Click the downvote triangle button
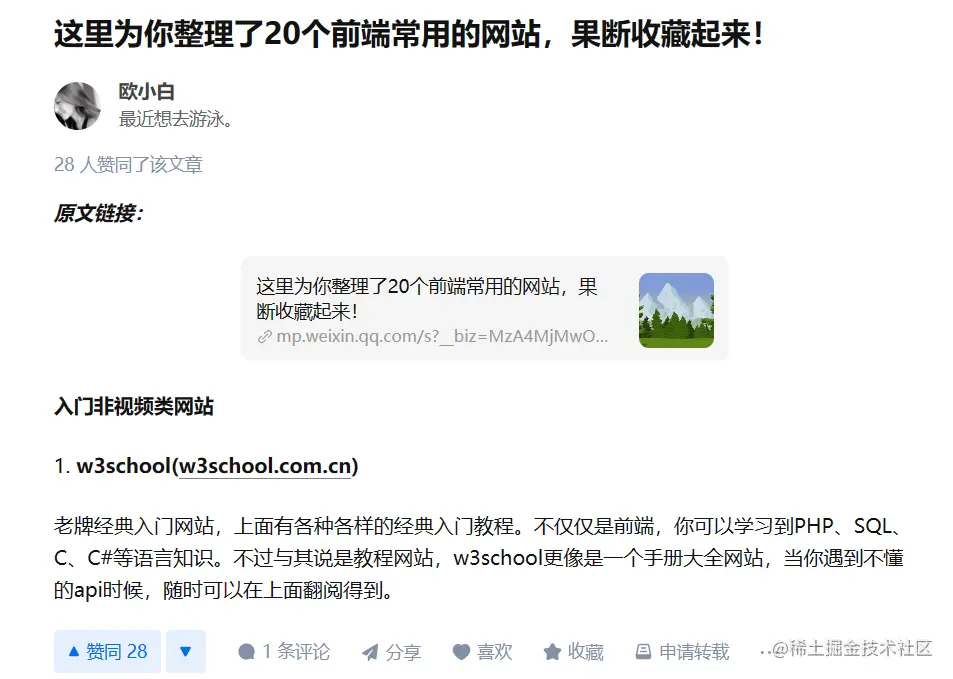Screen dimensions: 953x679 coord(186,652)
